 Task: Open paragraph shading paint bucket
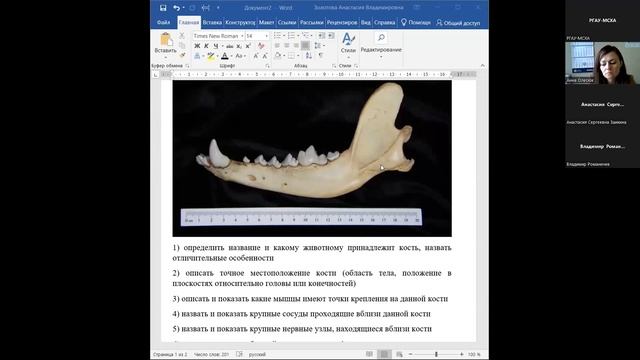pos(278,56)
